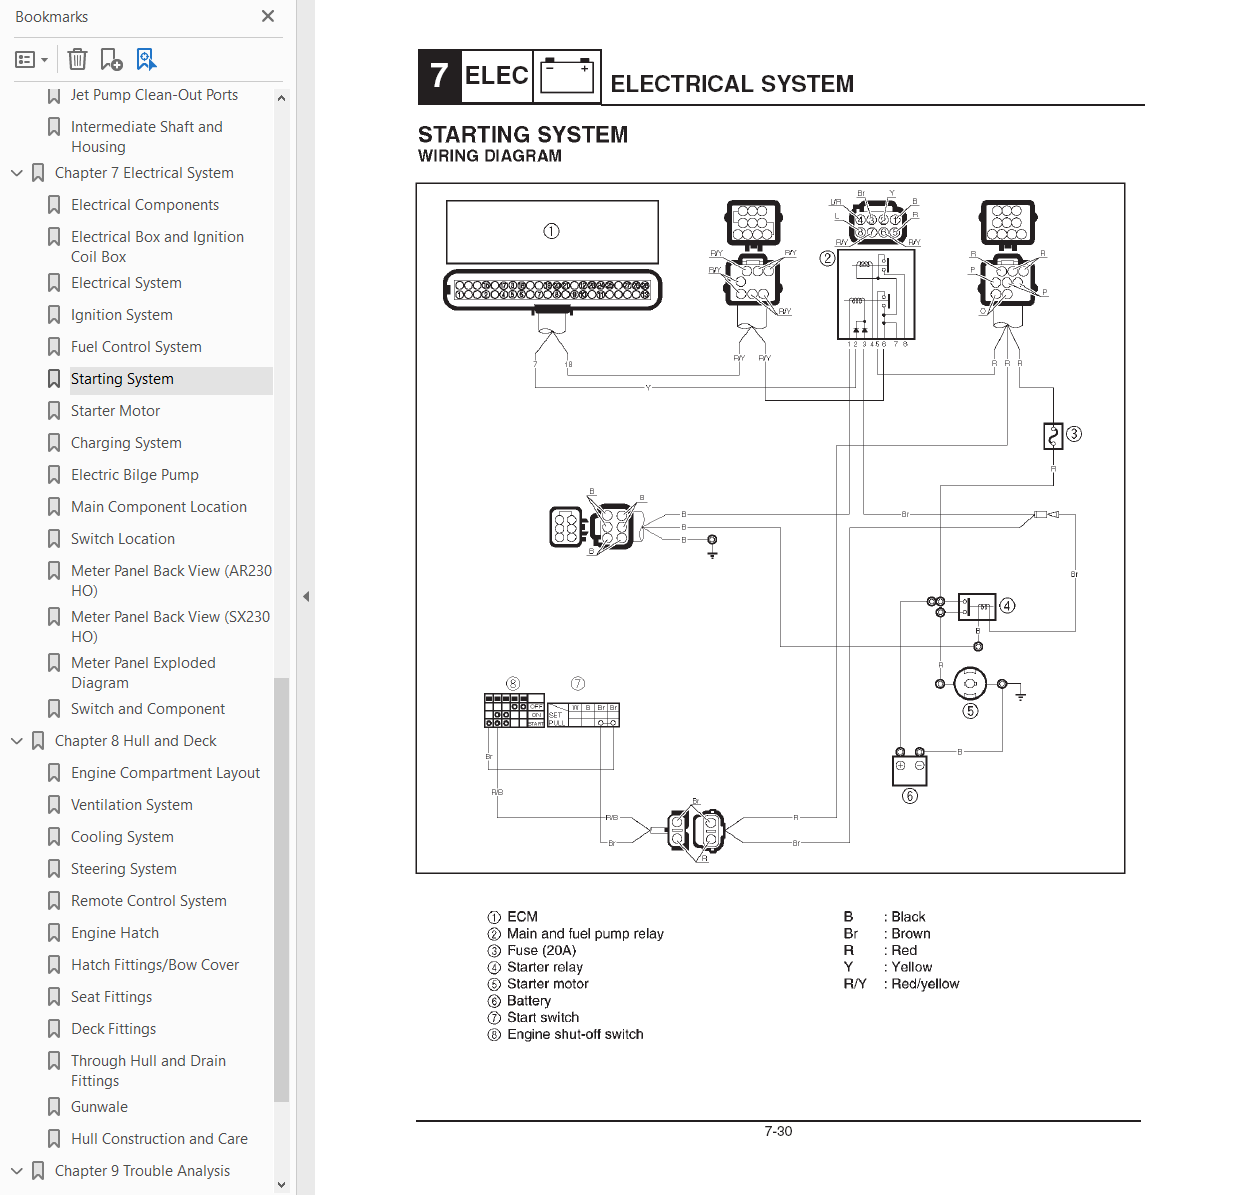Go to Meter Panel Exploded Diagram bookmark

click(143, 673)
